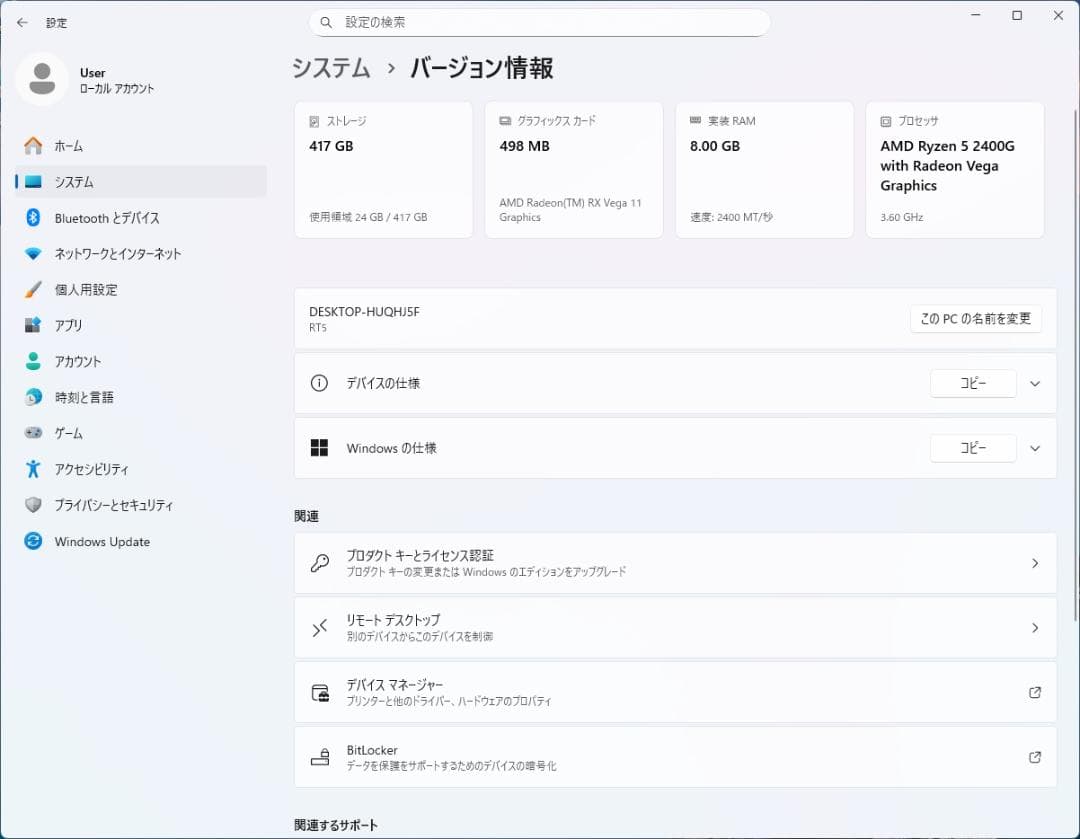Click the privacy shield icon
This screenshot has width=1080, height=839.
click(33, 505)
